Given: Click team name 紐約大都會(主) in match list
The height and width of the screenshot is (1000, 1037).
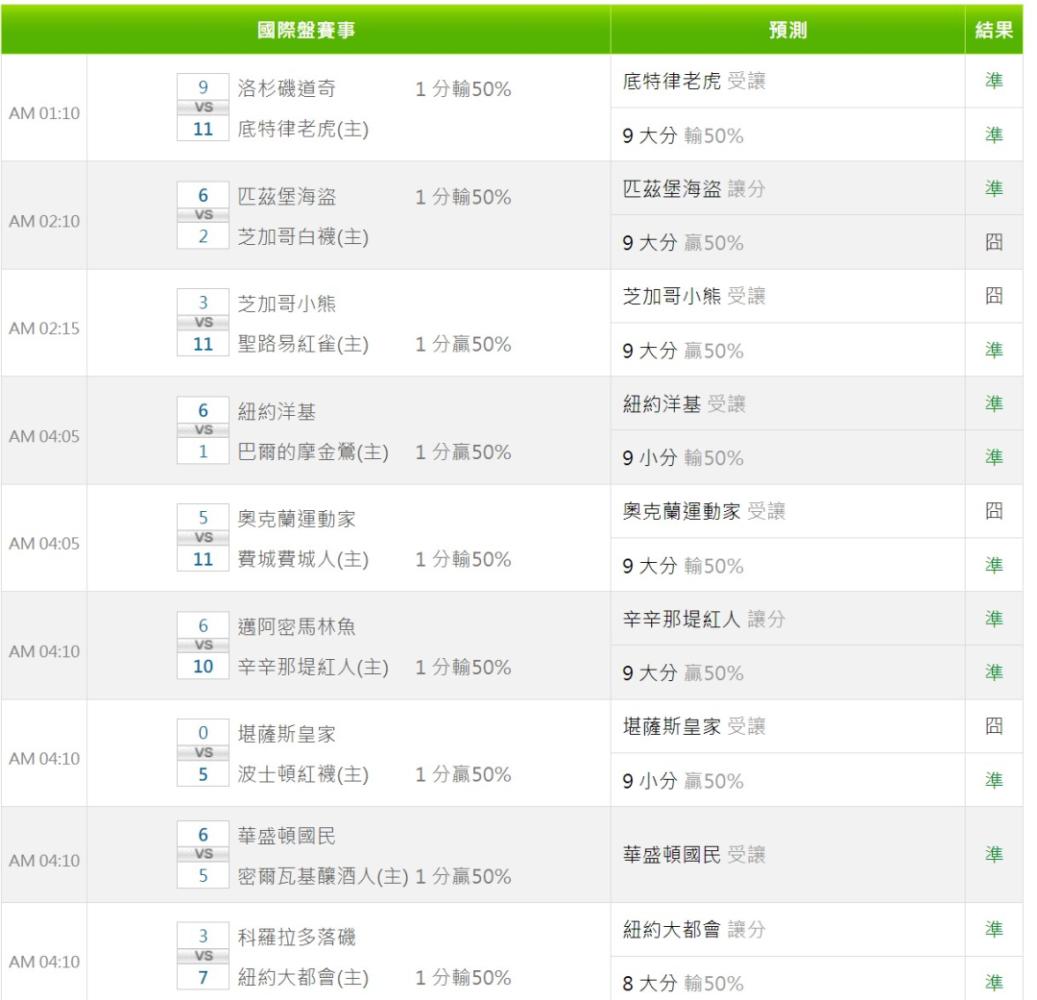Looking at the screenshot, I should pyautogui.click(x=303, y=977).
